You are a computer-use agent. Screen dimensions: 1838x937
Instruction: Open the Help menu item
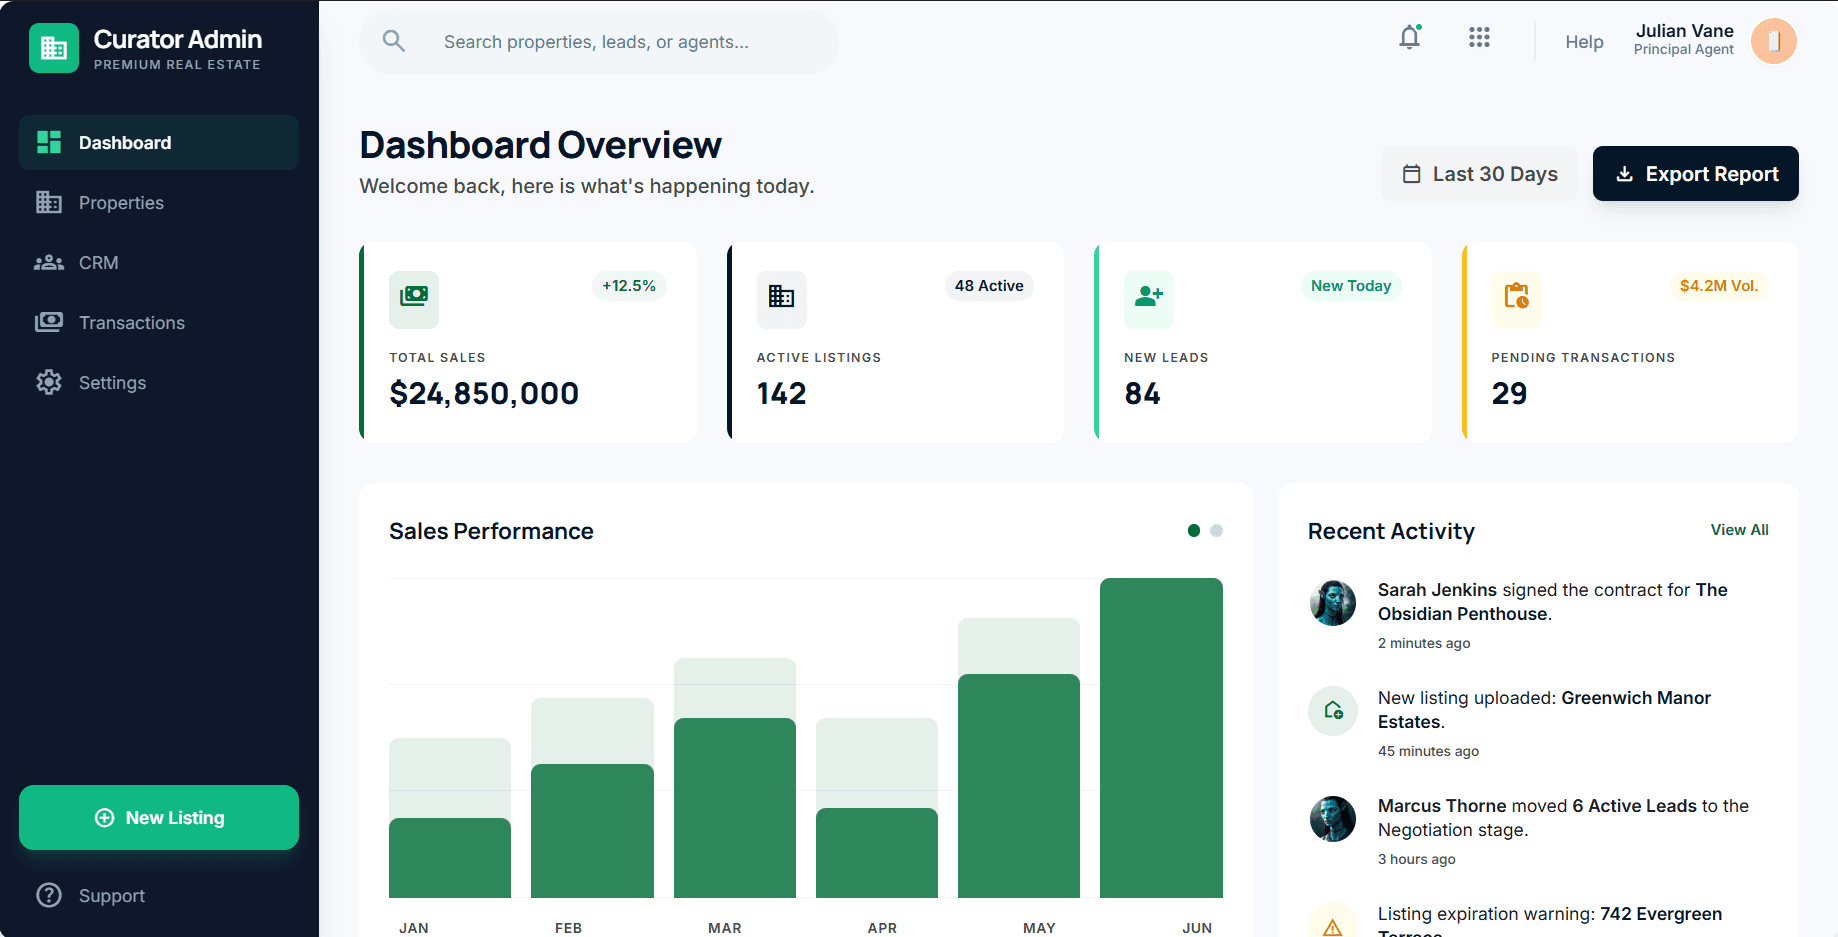tap(1584, 42)
